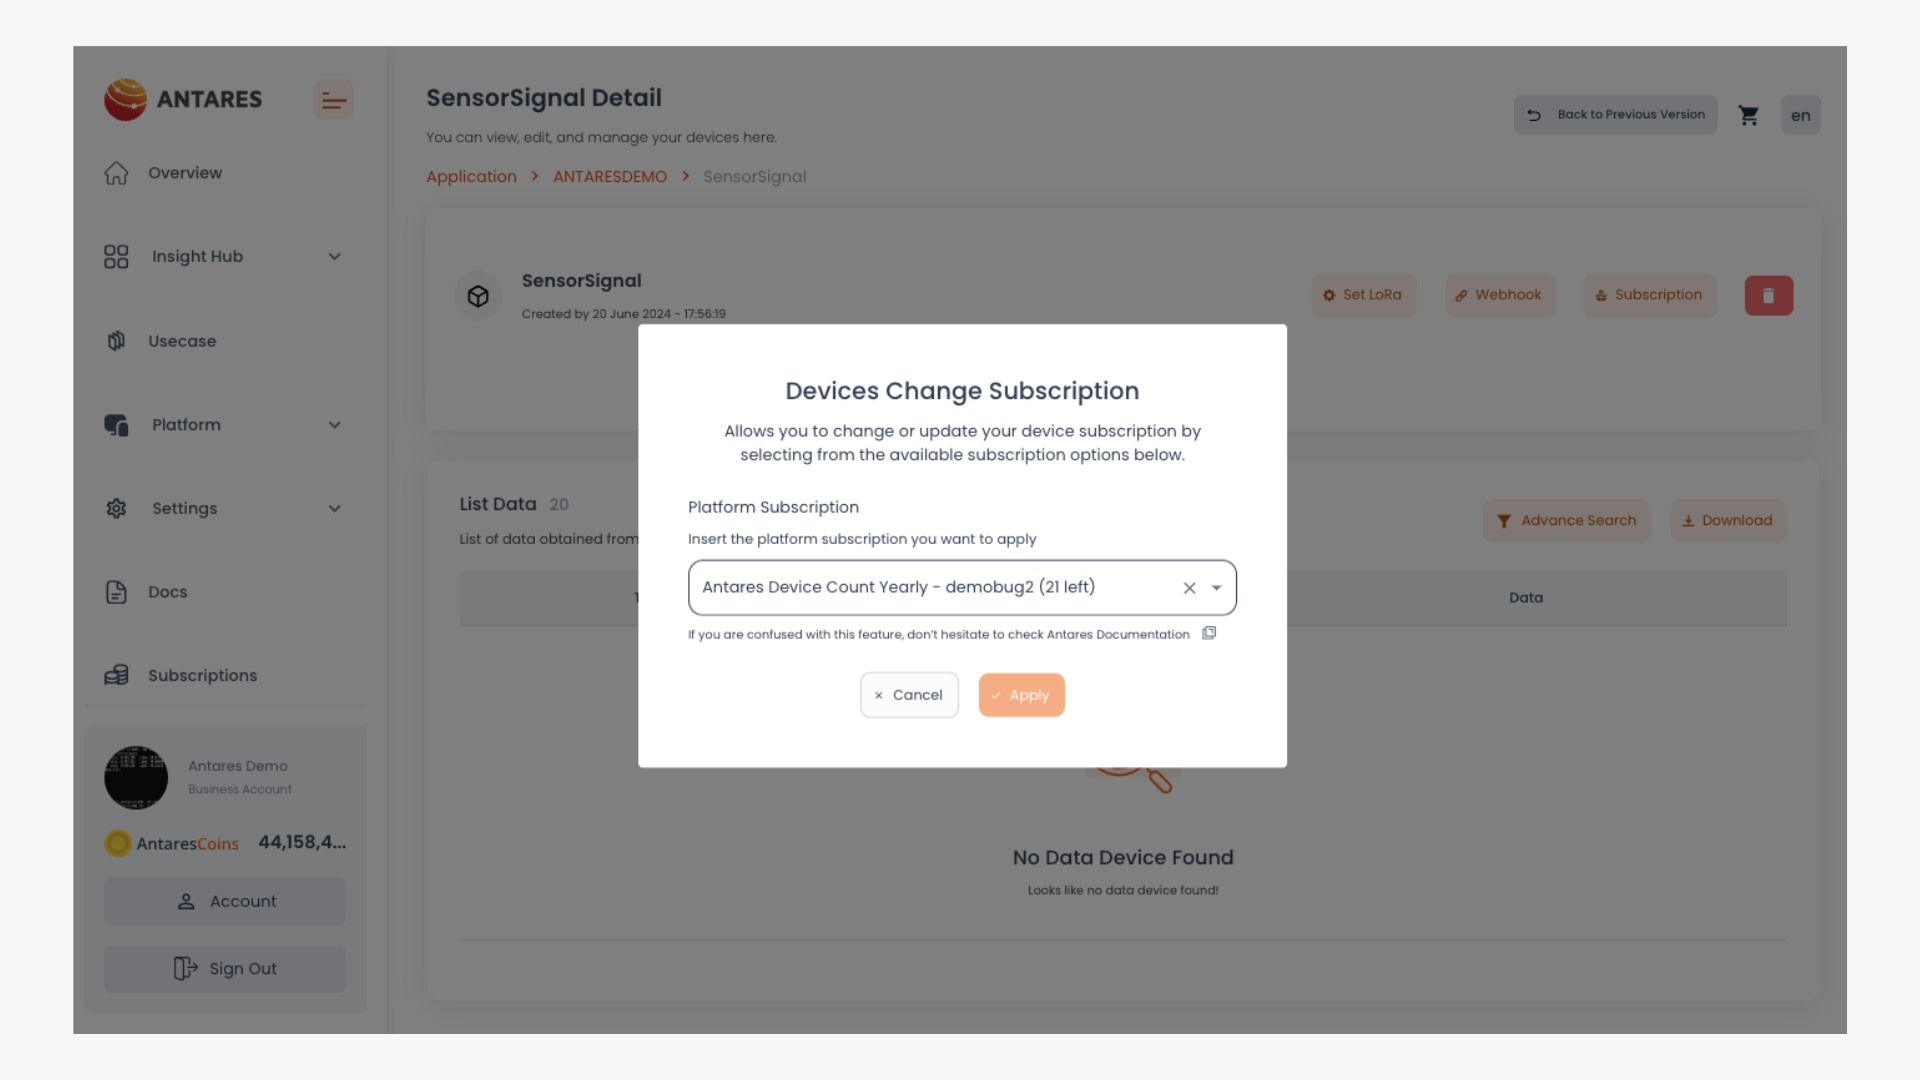Open the Overview page
Image resolution: width=1920 pixels, height=1080 pixels.
[x=185, y=173]
